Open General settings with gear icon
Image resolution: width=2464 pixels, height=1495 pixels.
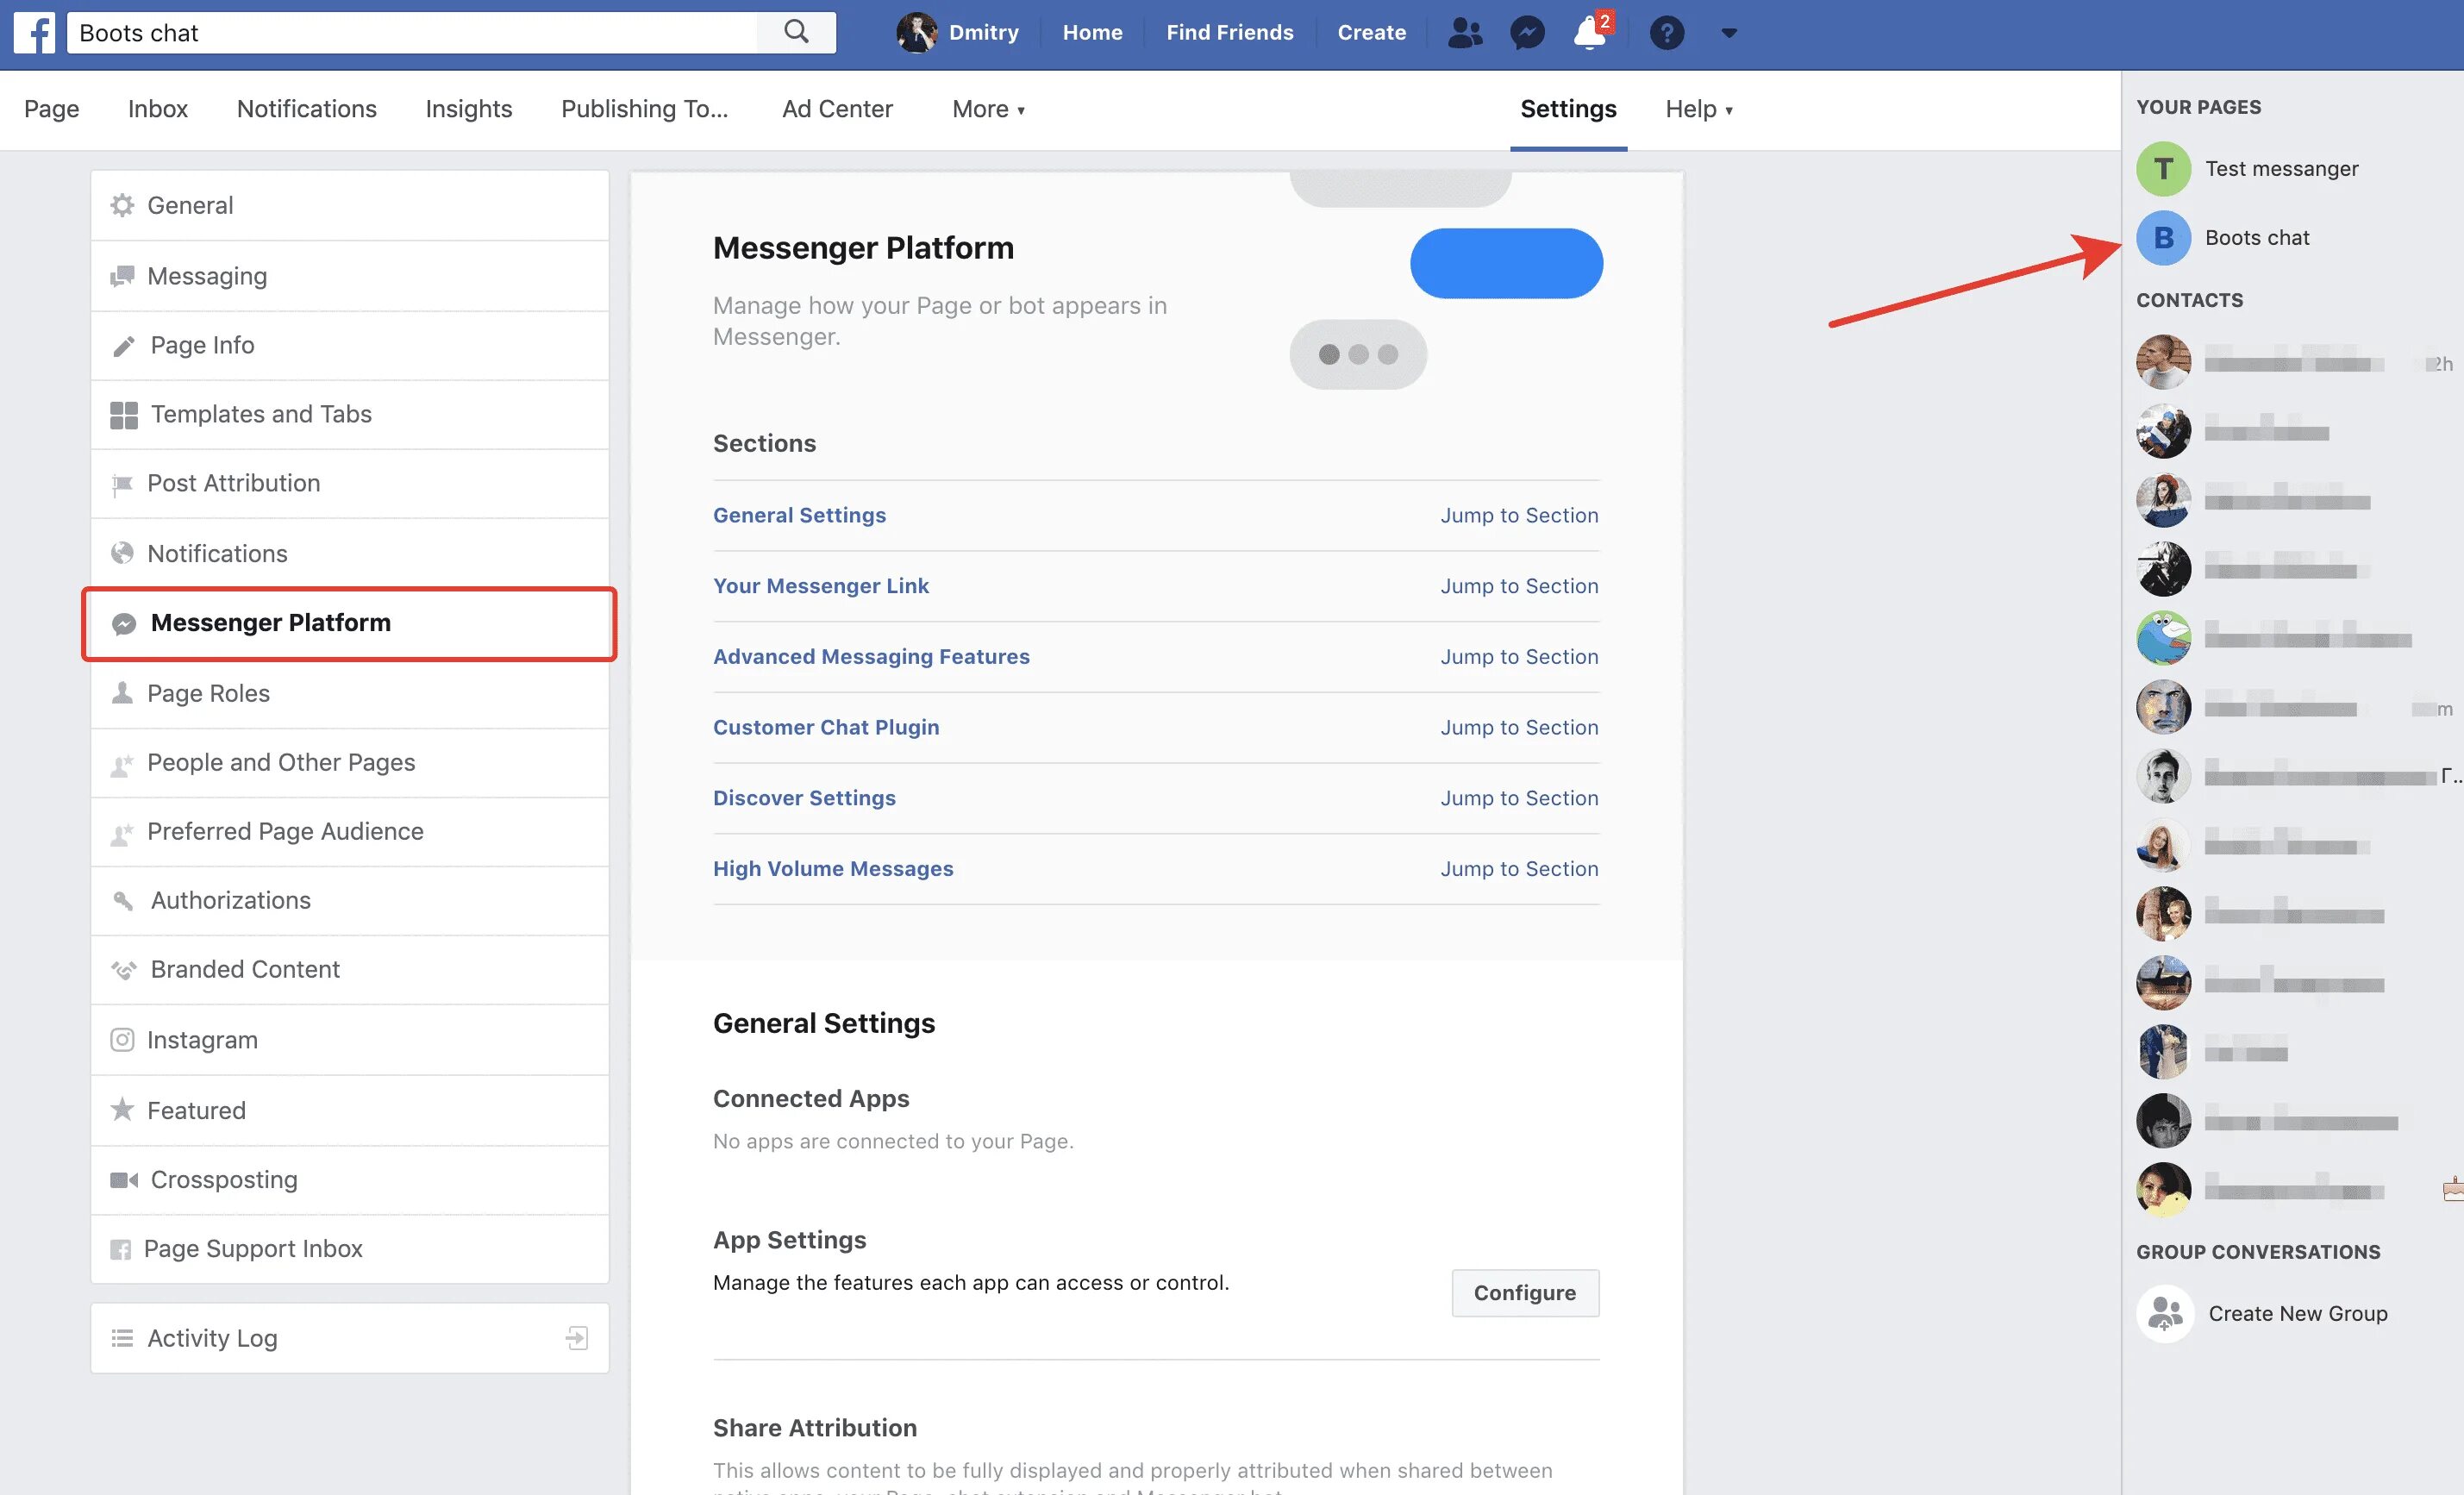pos(350,206)
